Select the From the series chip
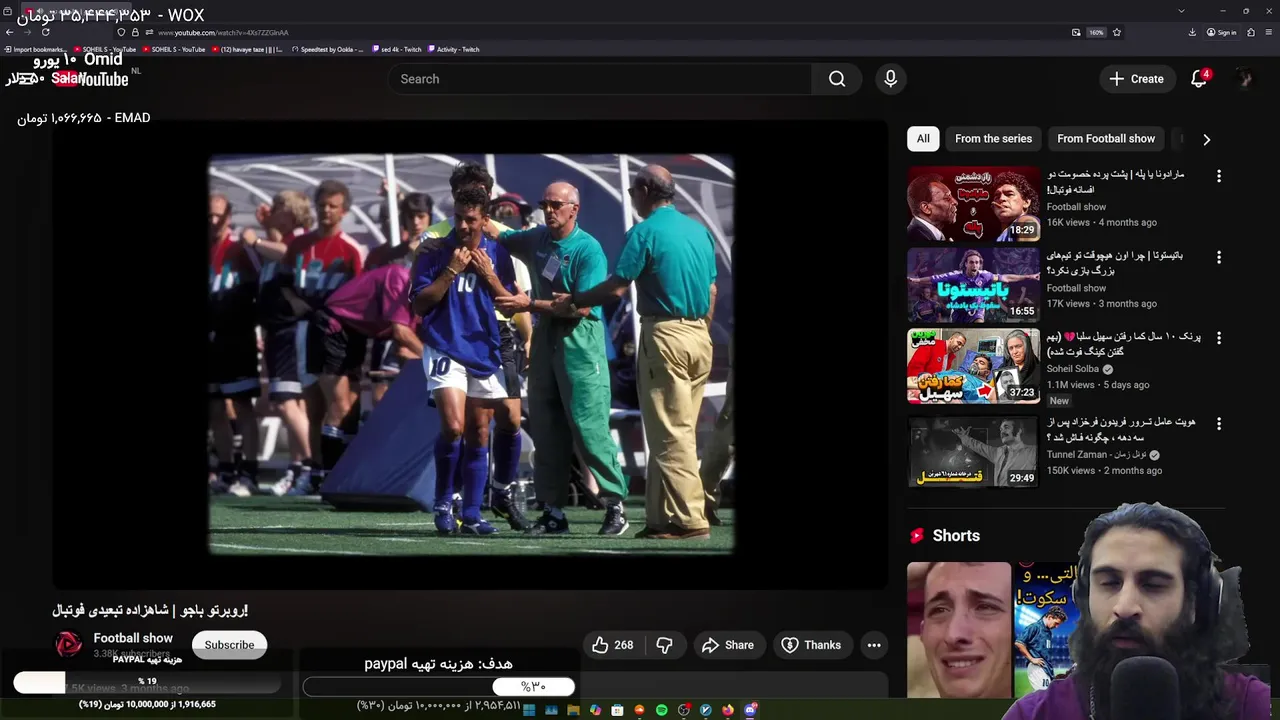 pos(993,139)
